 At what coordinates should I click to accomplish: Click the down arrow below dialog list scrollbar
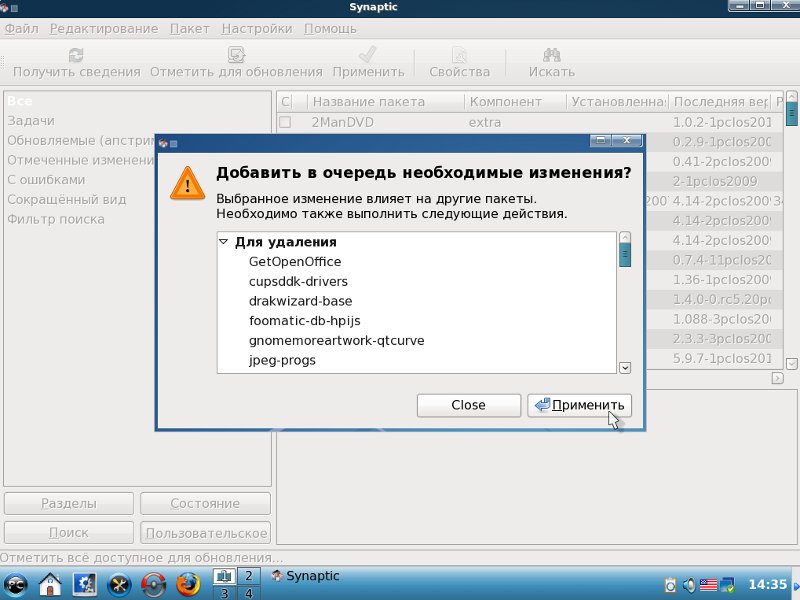click(625, 368)
